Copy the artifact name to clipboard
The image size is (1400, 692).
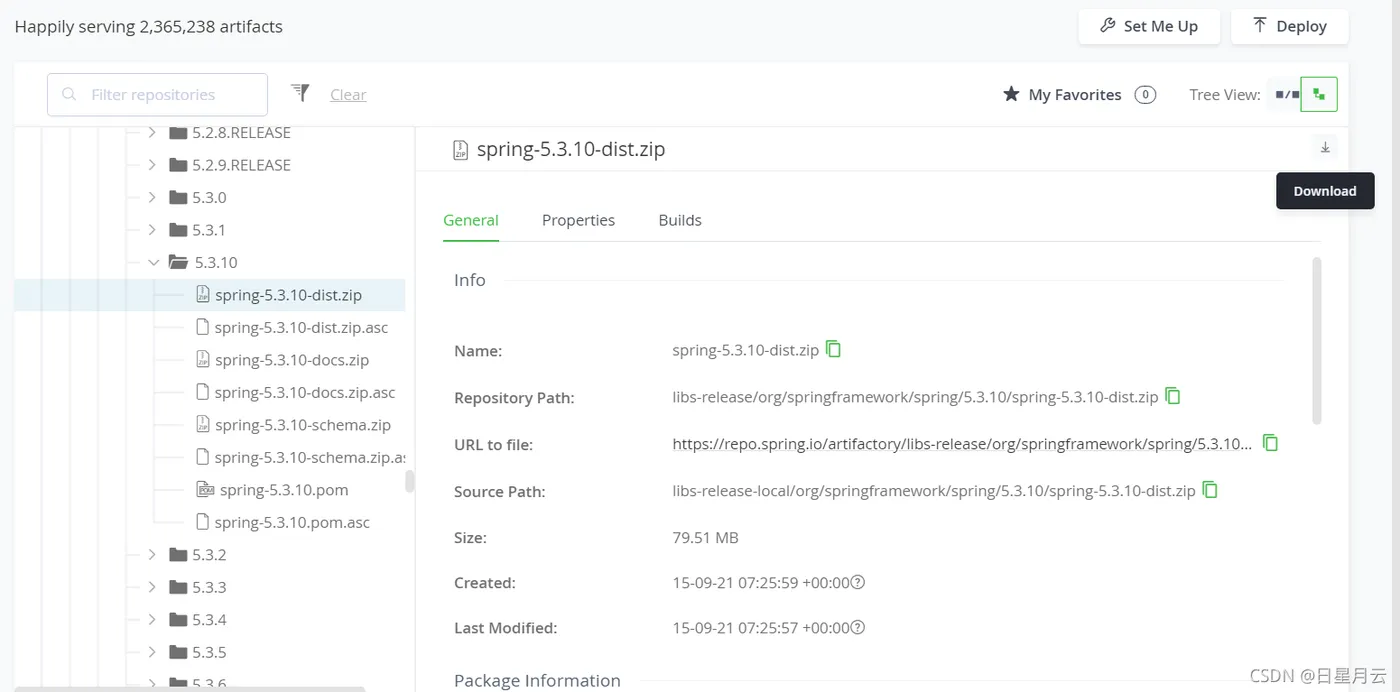[833, 349]
